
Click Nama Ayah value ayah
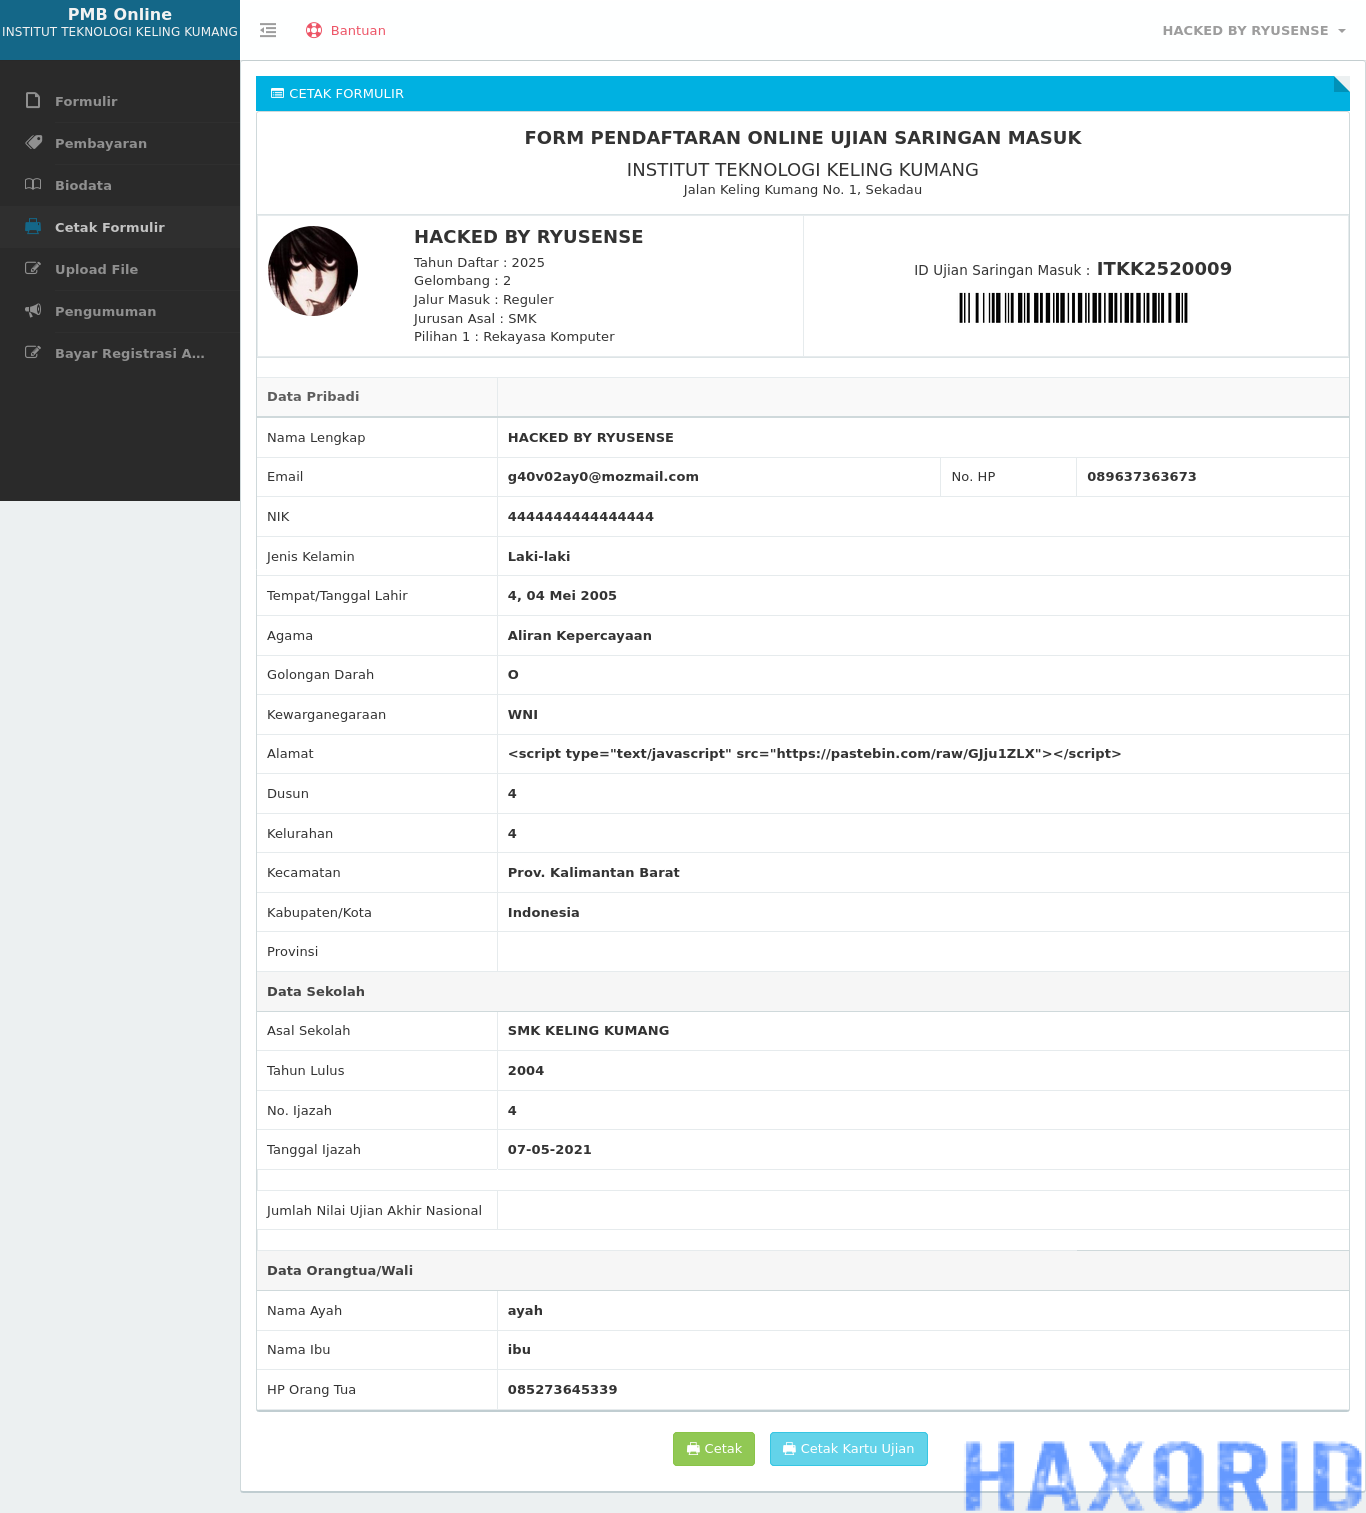(525, 1311)
